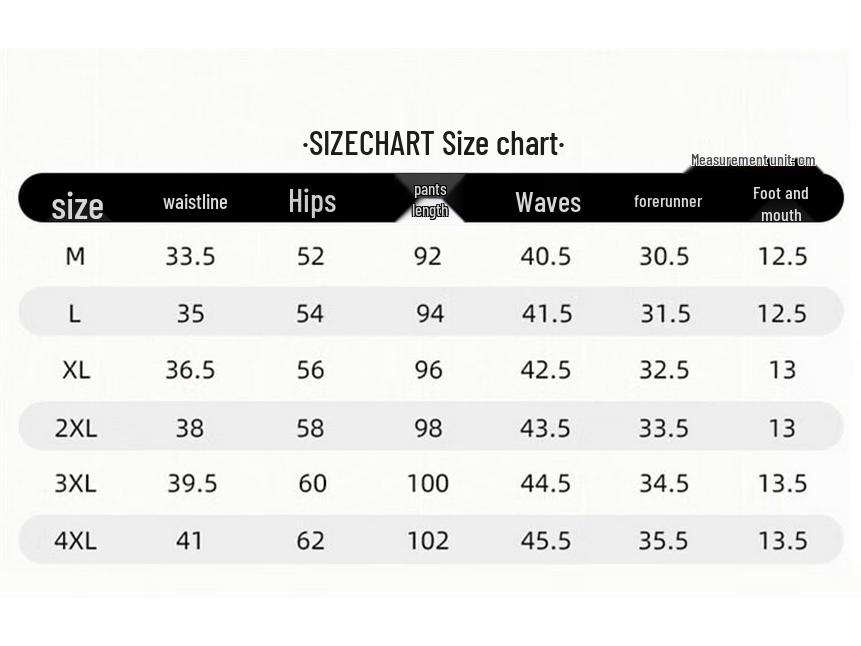Click the 3XL size row label

pos(76,483)
